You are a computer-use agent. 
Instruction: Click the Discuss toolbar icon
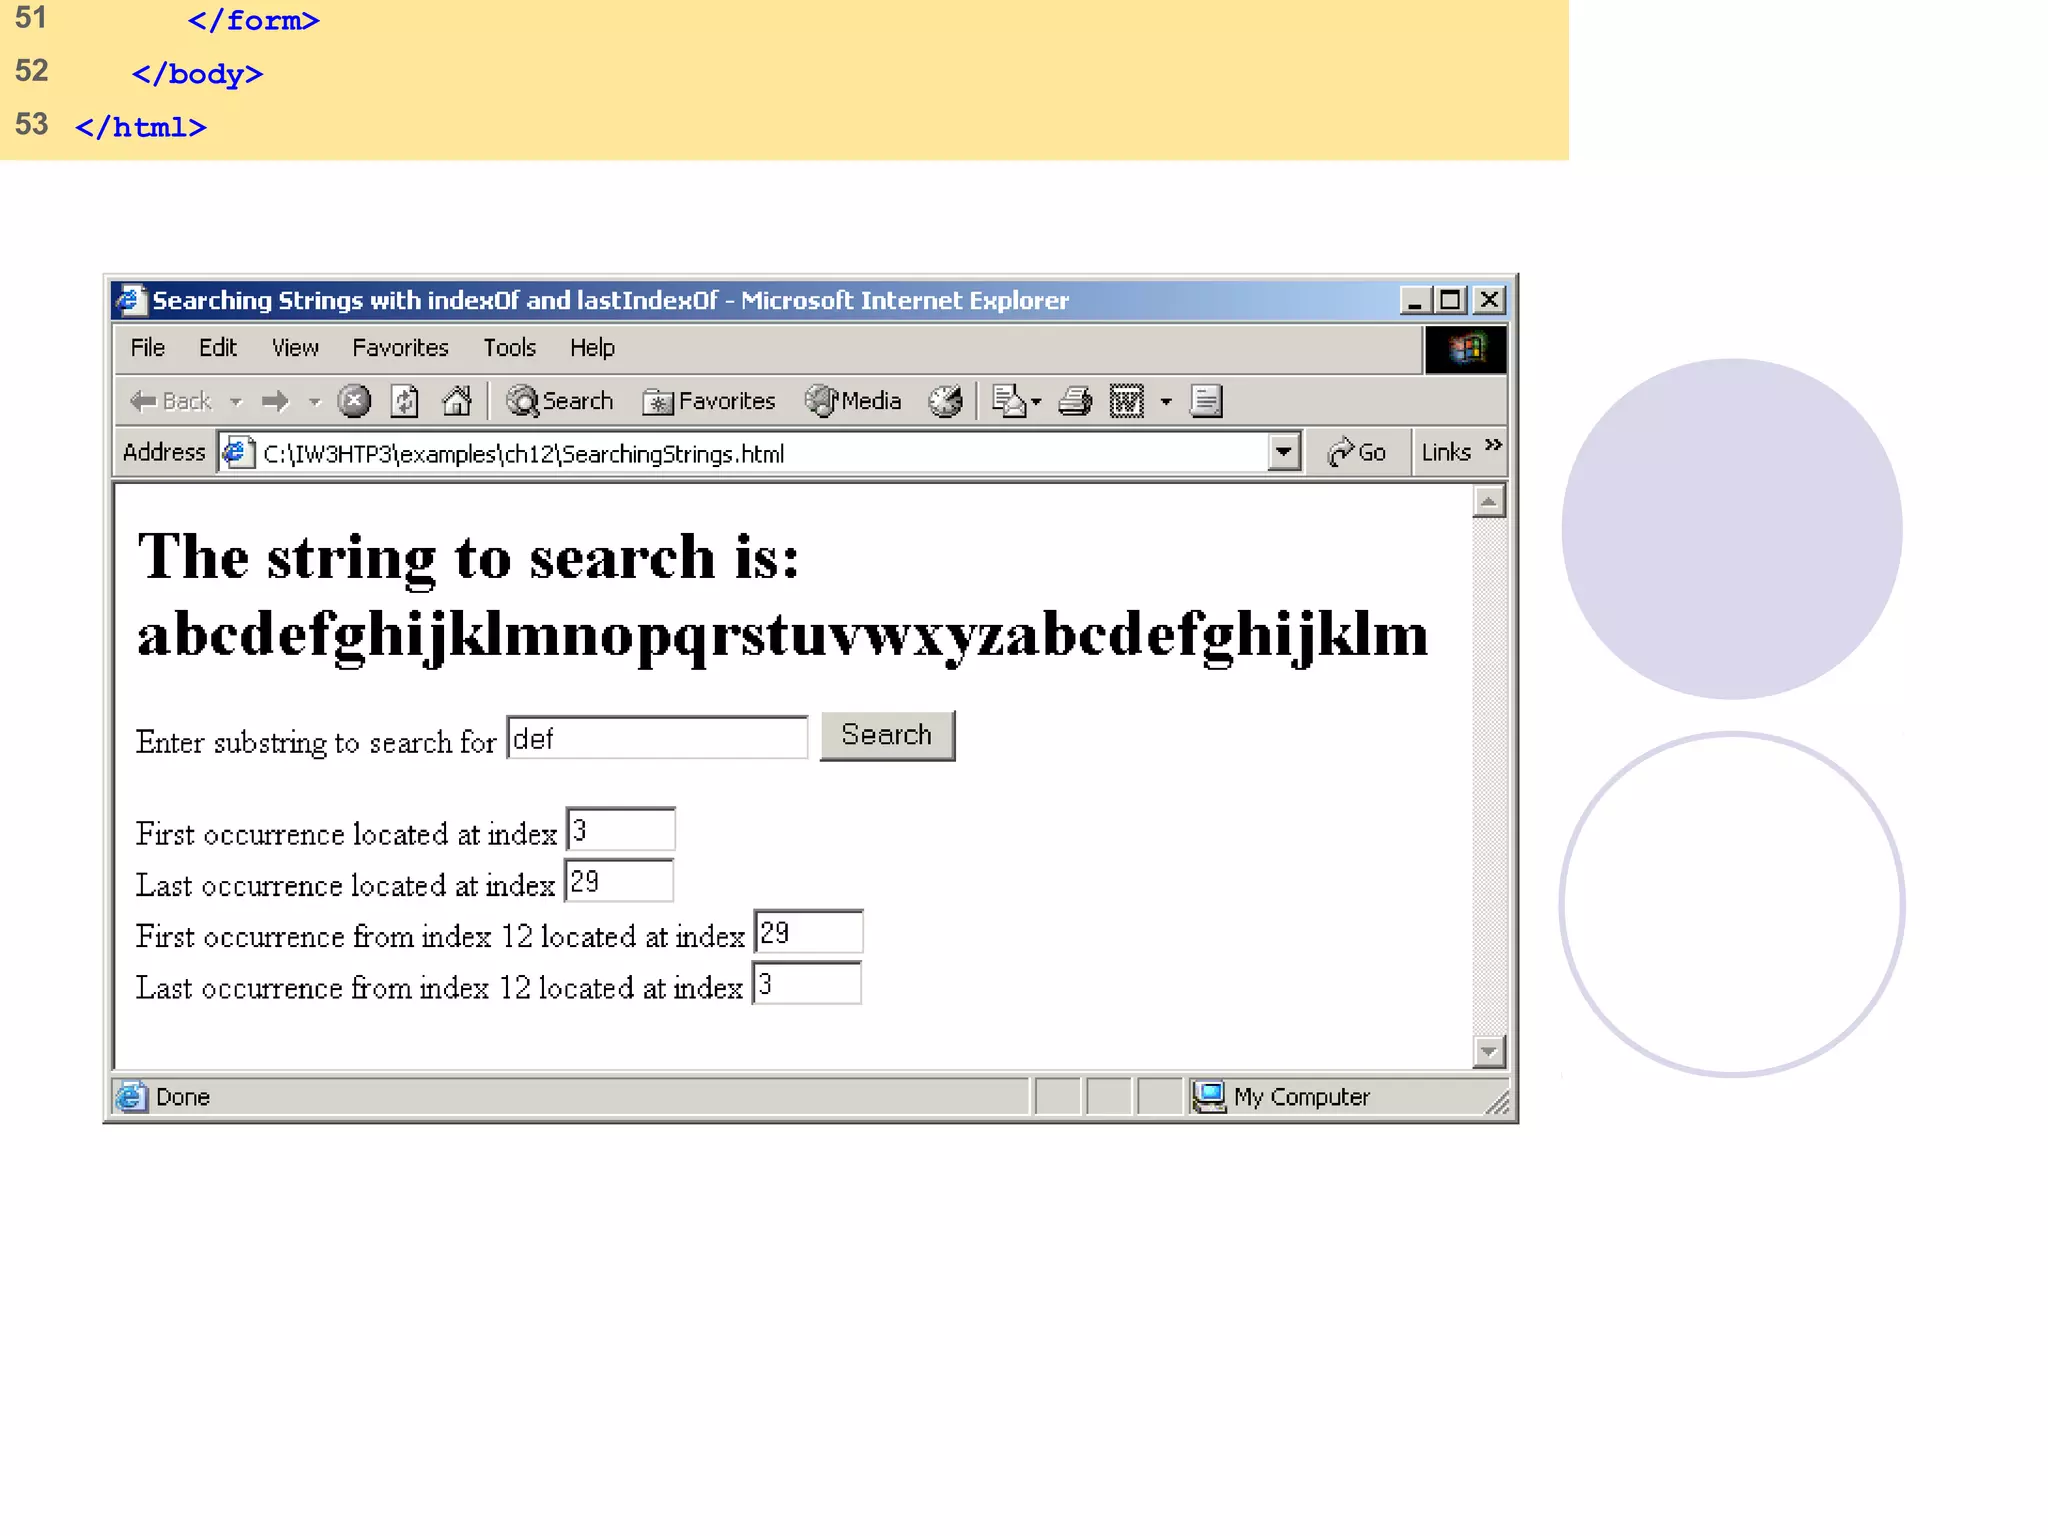(x=1206, y=401)
